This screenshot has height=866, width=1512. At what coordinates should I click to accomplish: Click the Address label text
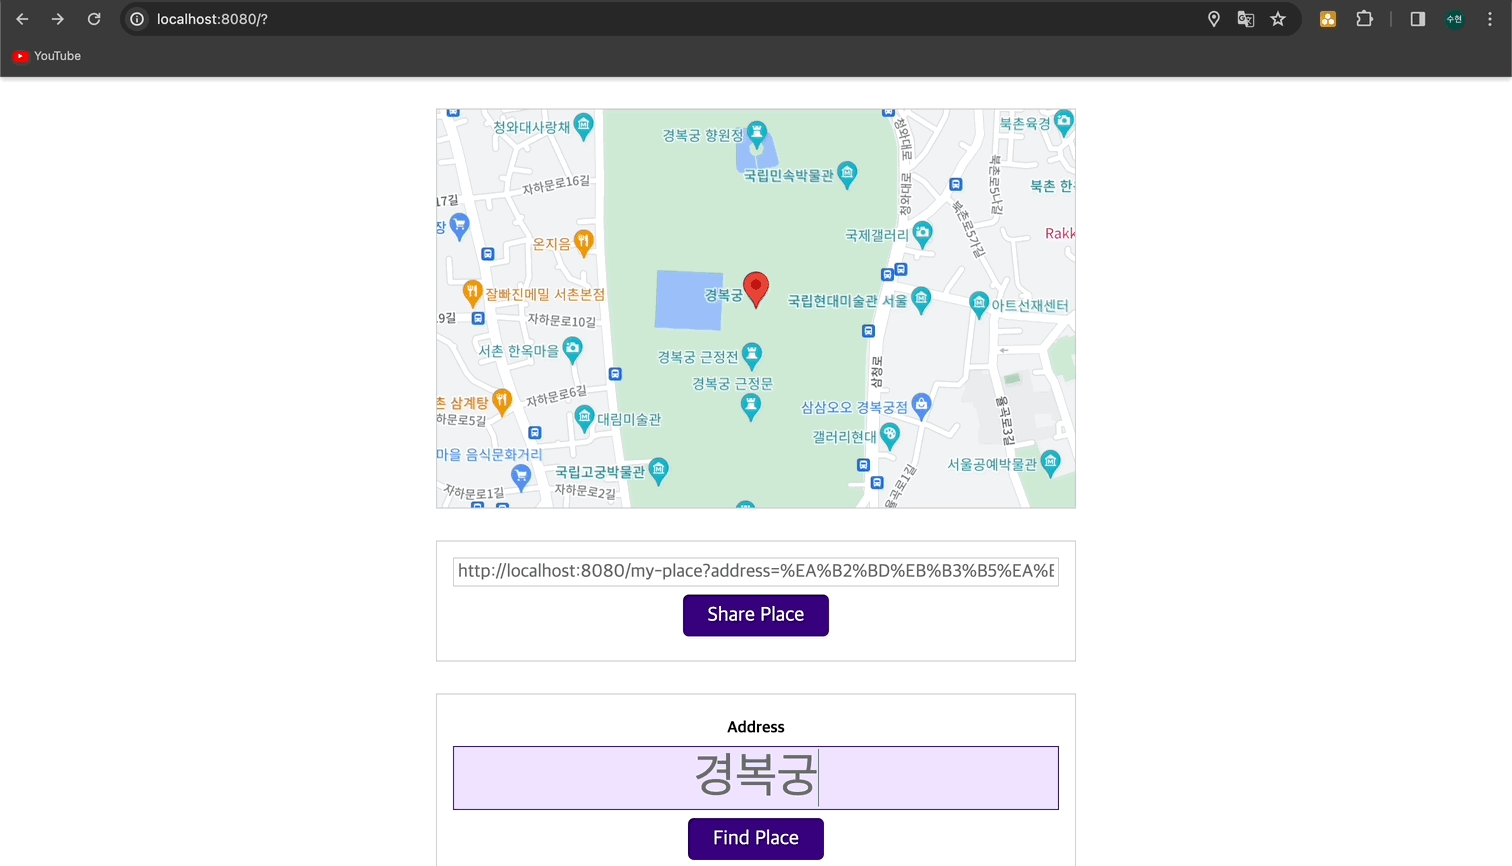click(756, 727)
